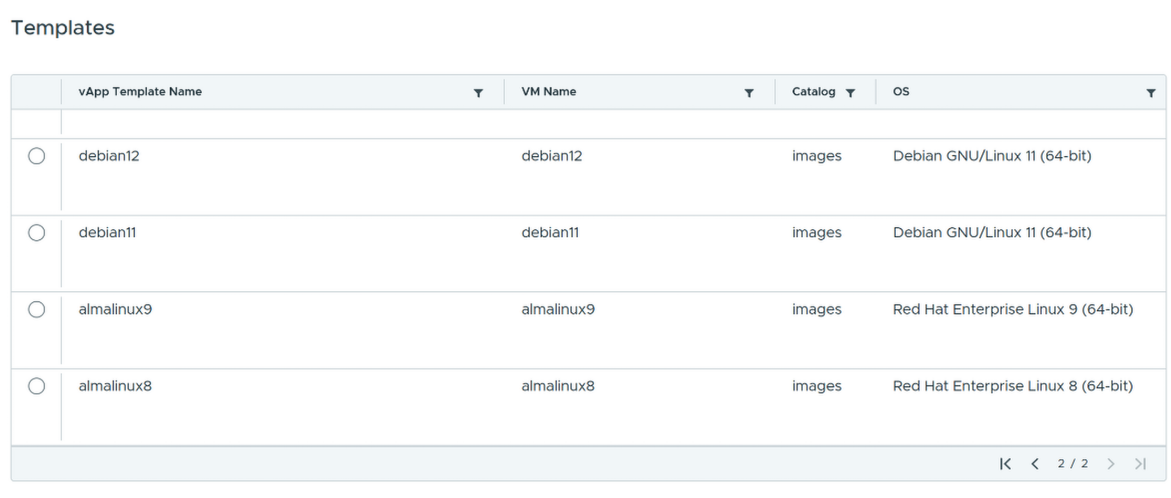Click the almalinux9 VM name cell
The height and width of the screenshot is (498, 1171).
click(x=558, y=309)
